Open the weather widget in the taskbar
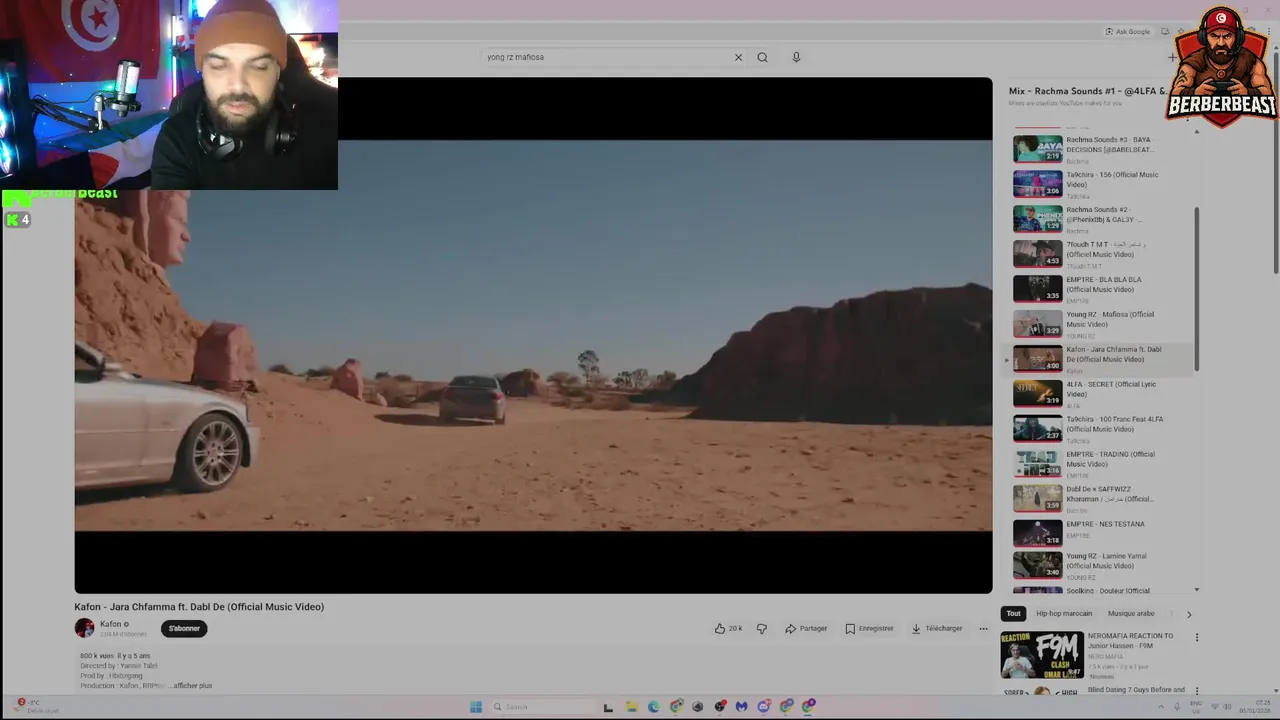Viewport: 1280px width, 720px height. point(38,706)
